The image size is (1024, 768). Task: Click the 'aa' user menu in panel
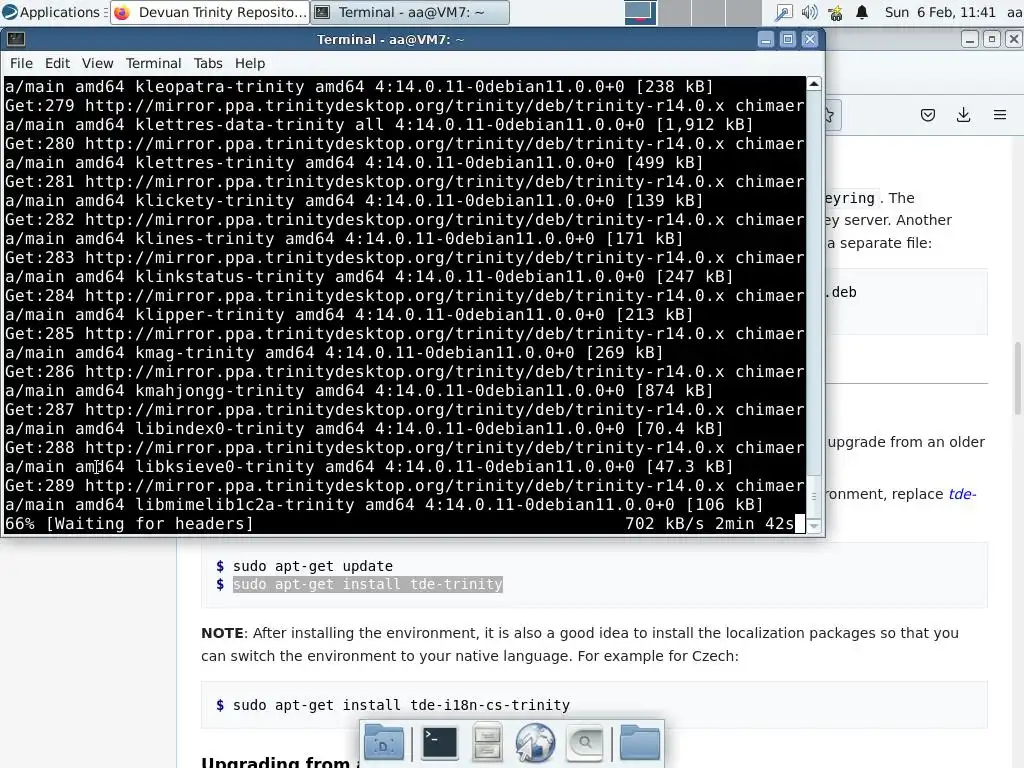coord(1014,12)
